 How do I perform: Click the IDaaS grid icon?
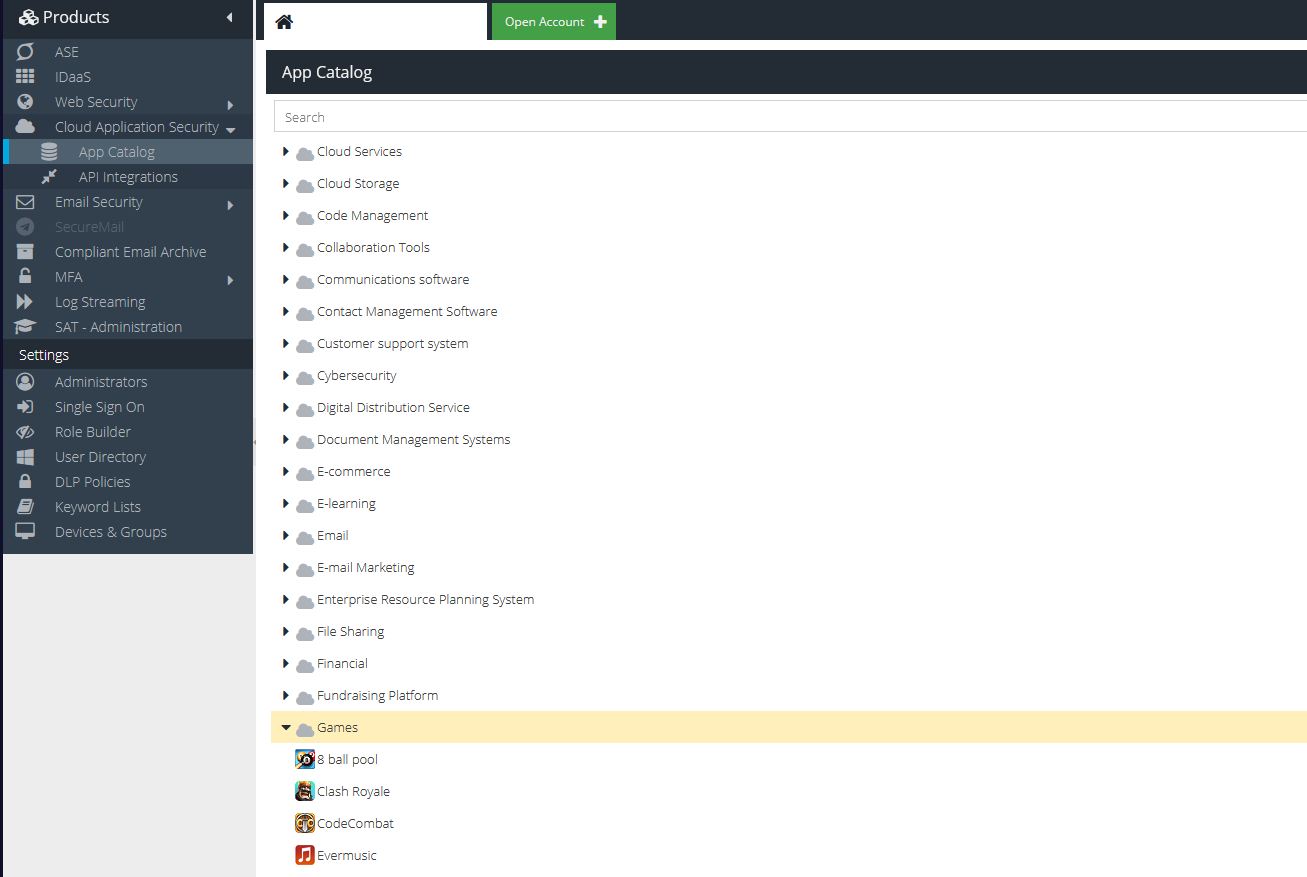point(25,77)
